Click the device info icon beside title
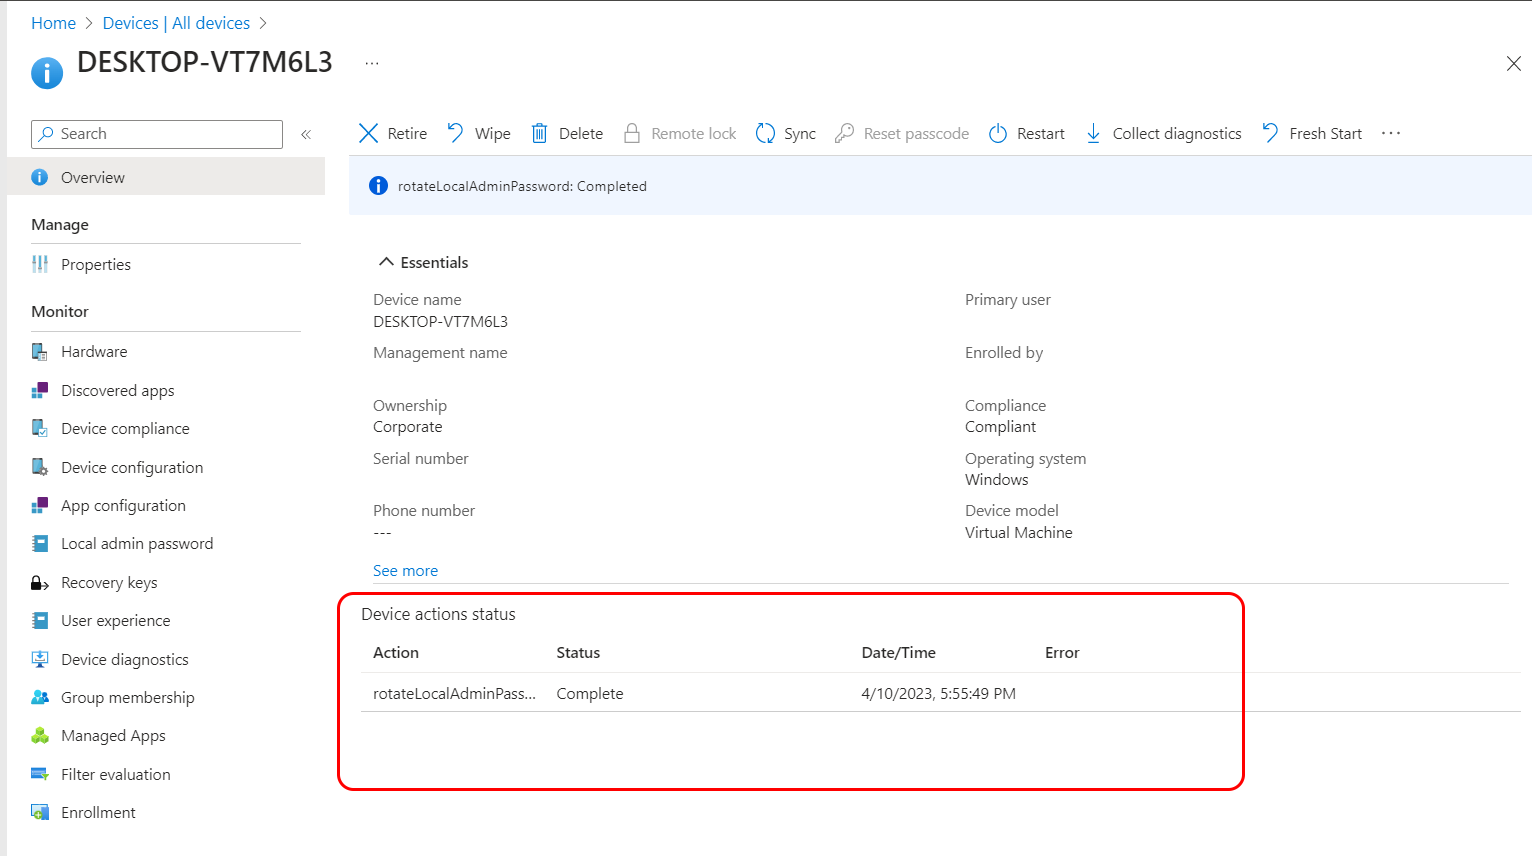 47,73
